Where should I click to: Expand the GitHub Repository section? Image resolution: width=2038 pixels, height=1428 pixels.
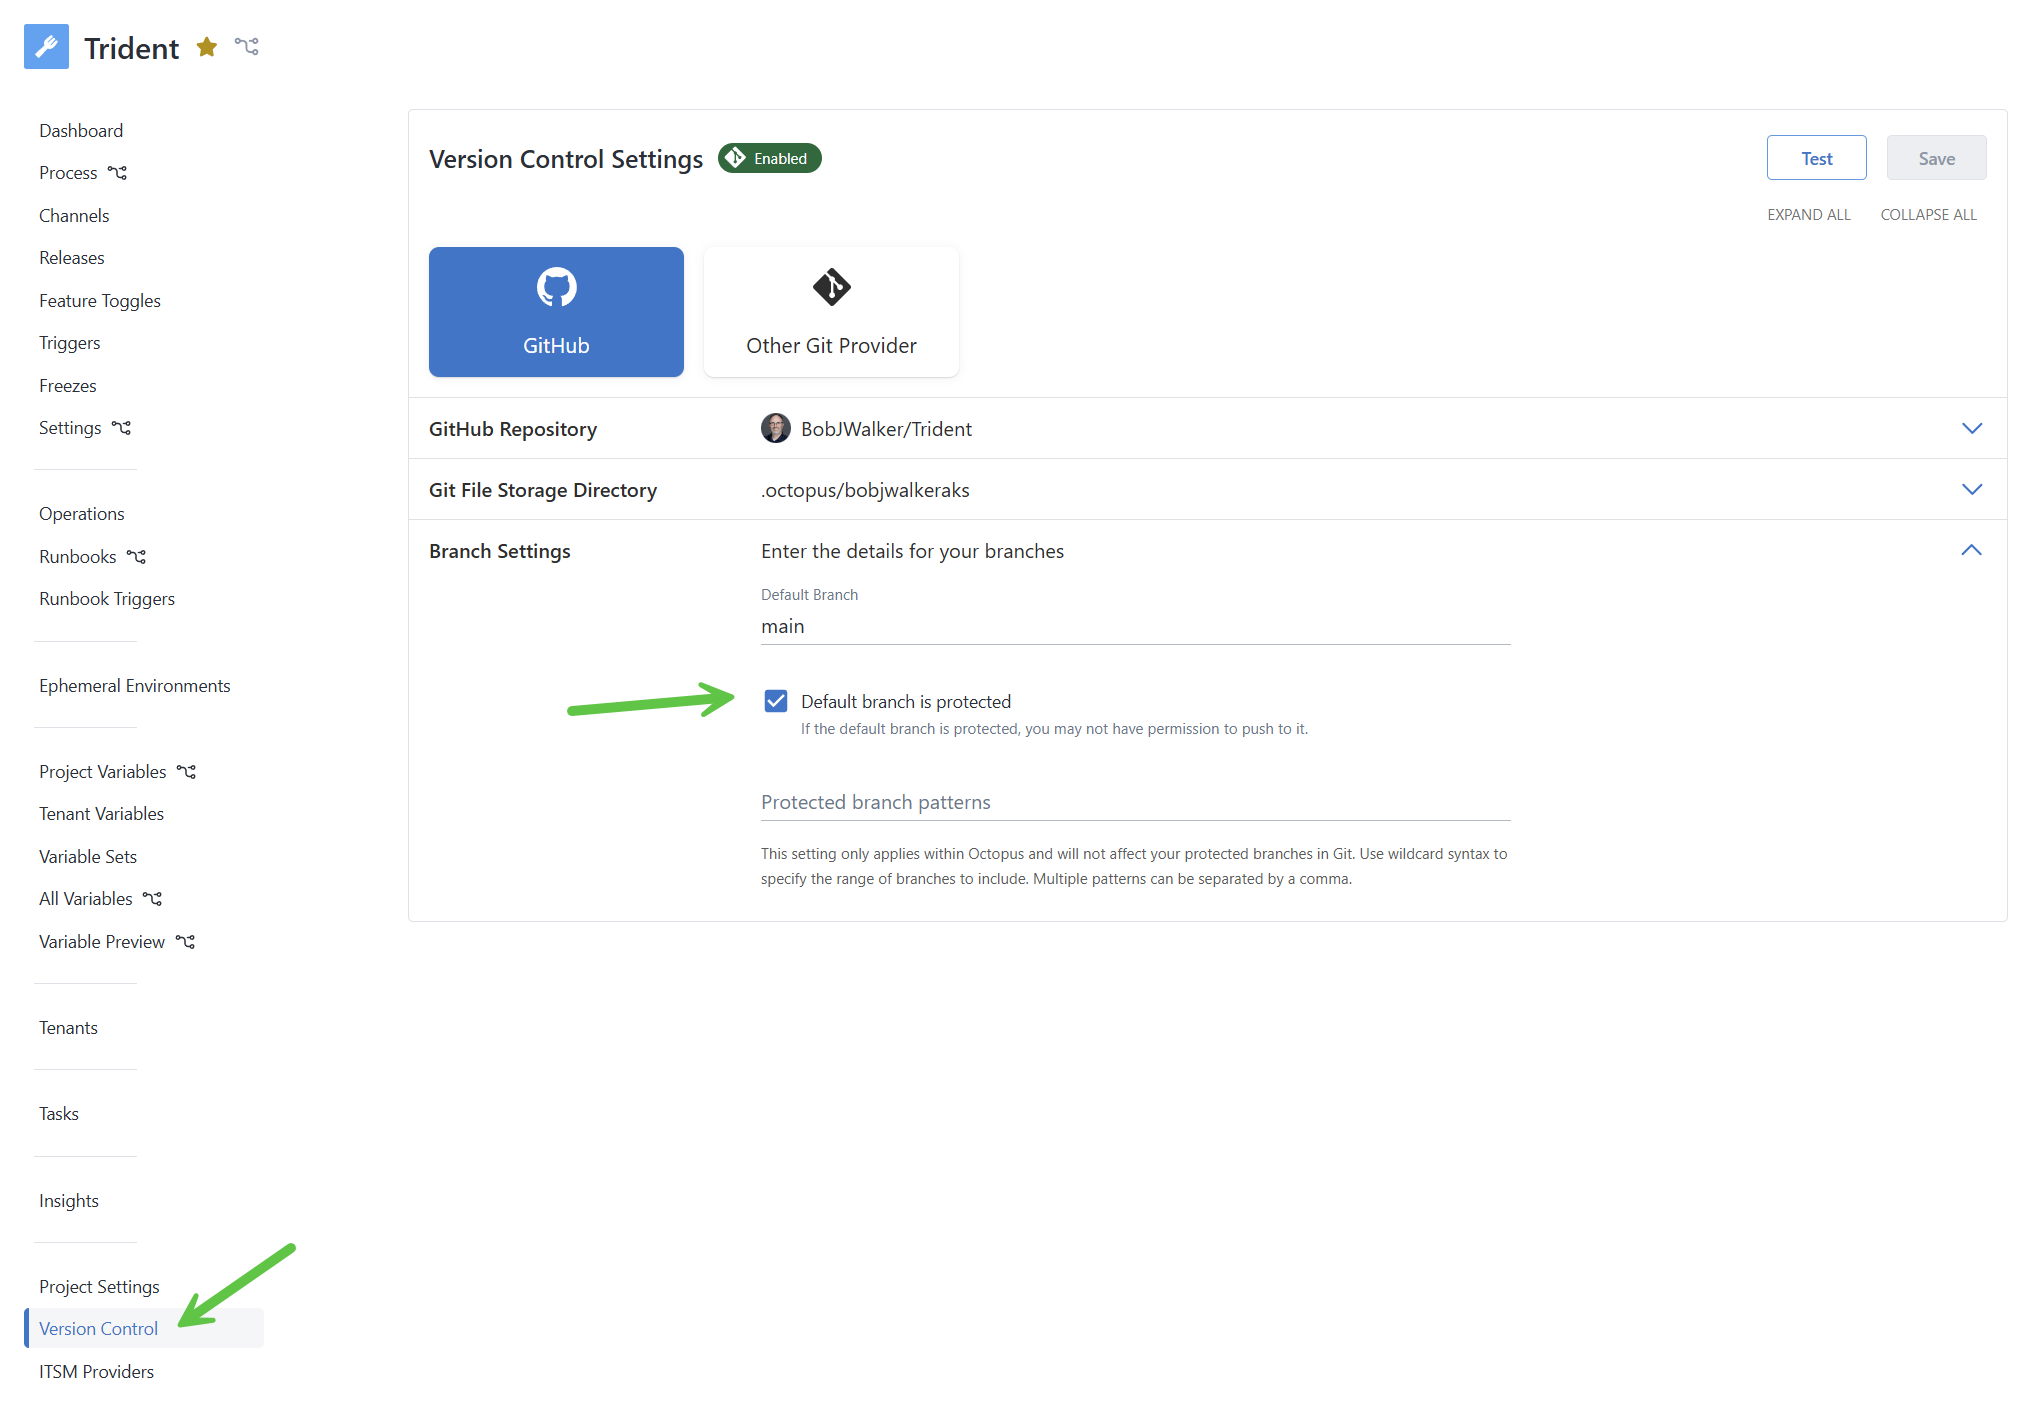click(1971, 428)
